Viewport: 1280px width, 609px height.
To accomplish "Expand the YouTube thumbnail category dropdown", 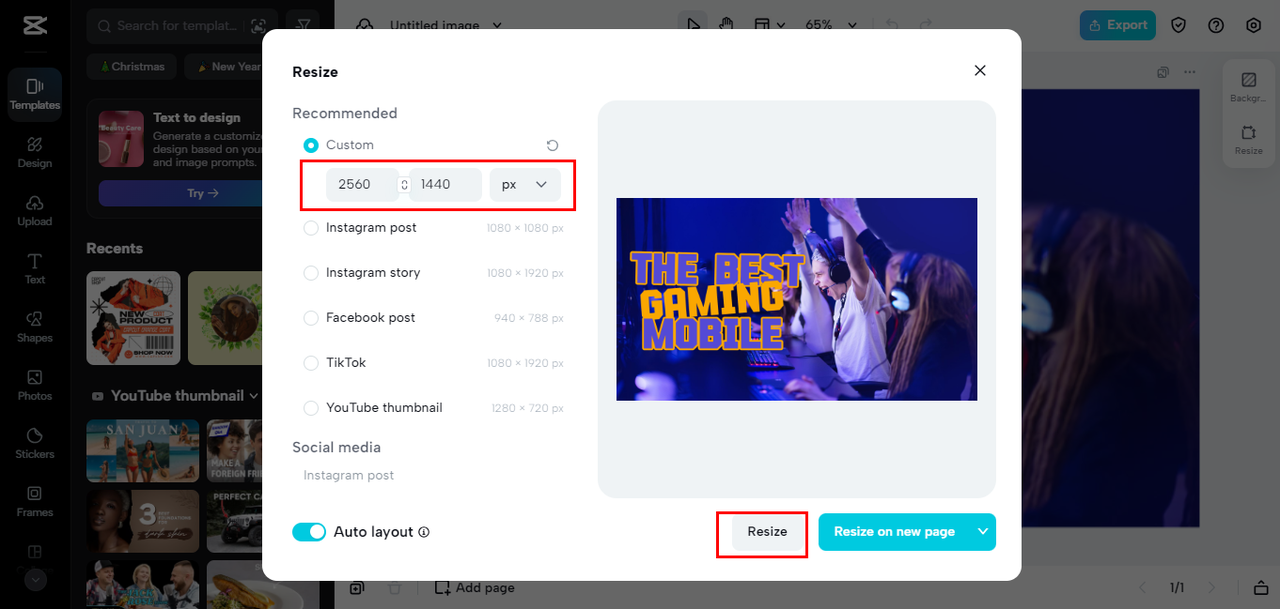I will click(x=253, y=396).
